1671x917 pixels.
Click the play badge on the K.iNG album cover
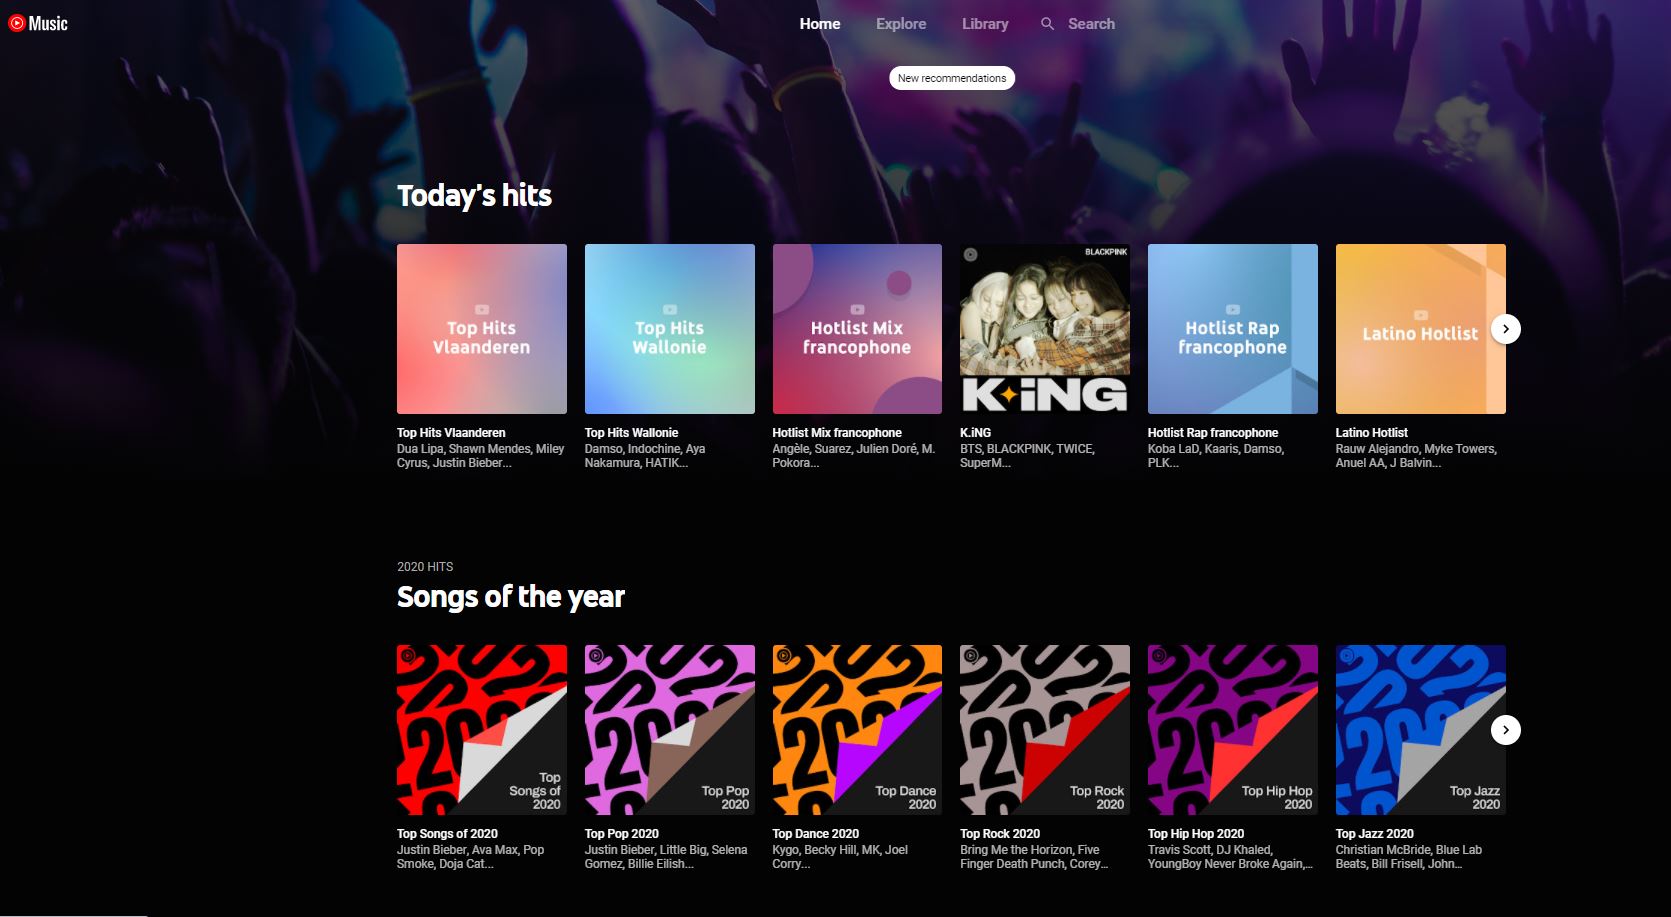pos(969,255)
